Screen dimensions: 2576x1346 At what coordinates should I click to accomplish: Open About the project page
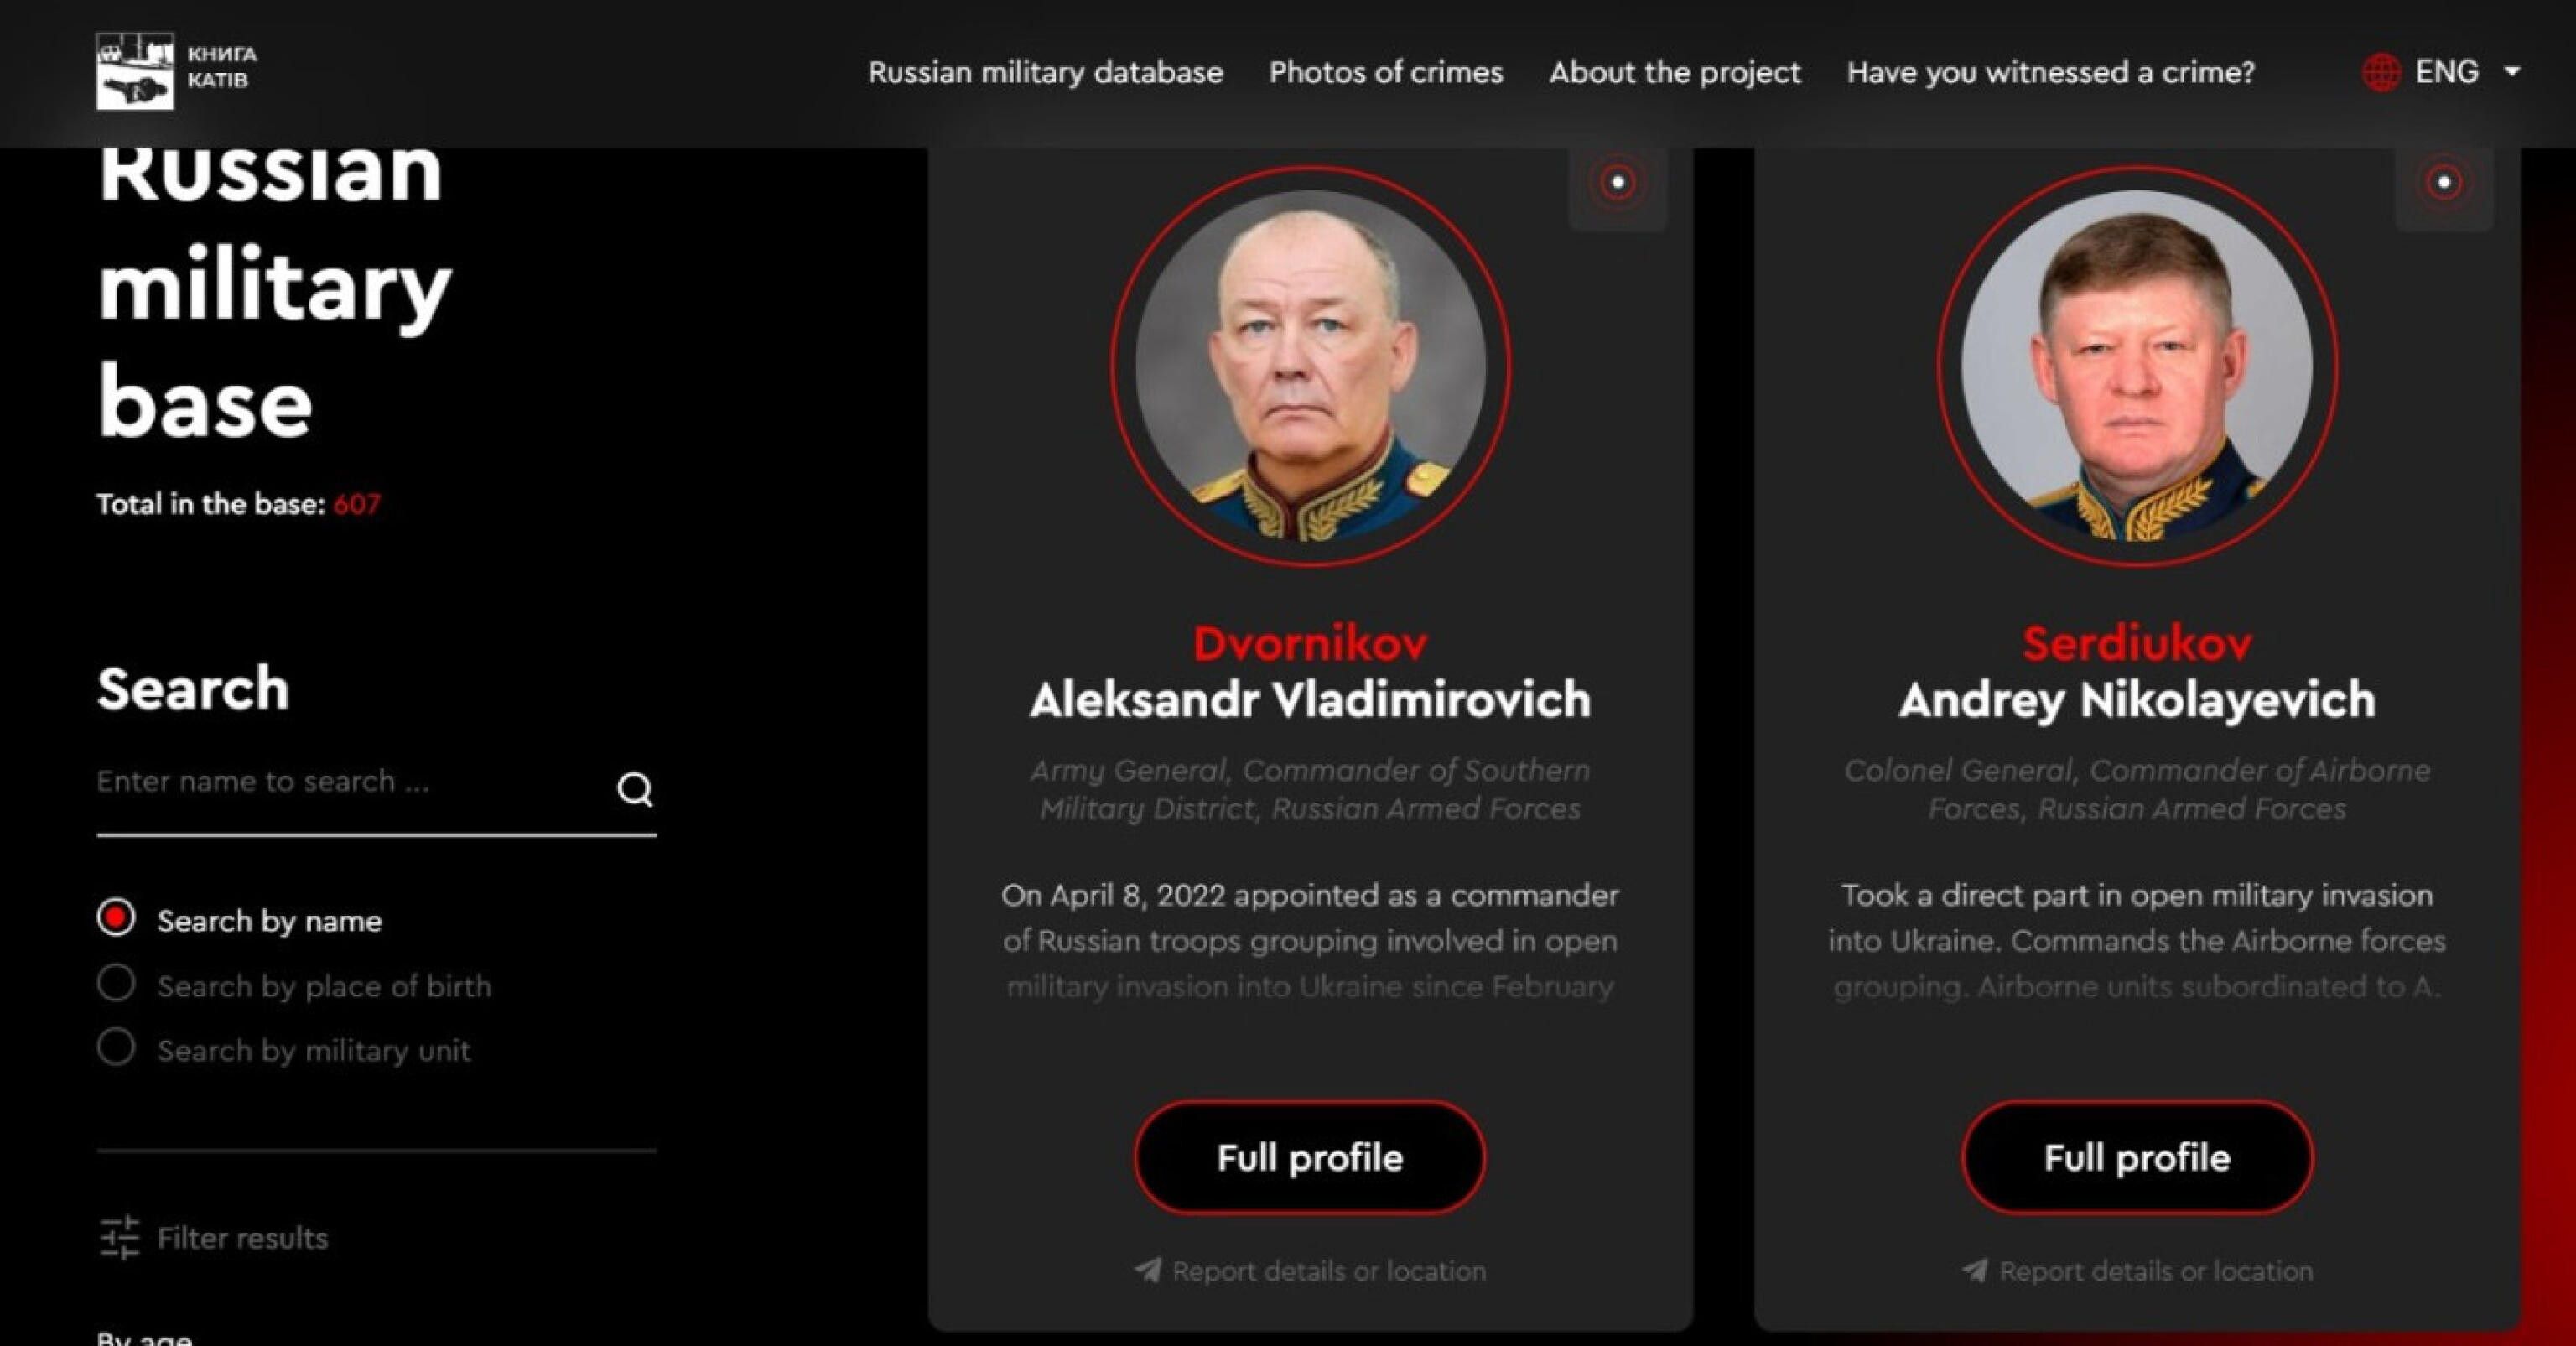click(x=1675, y=72)
